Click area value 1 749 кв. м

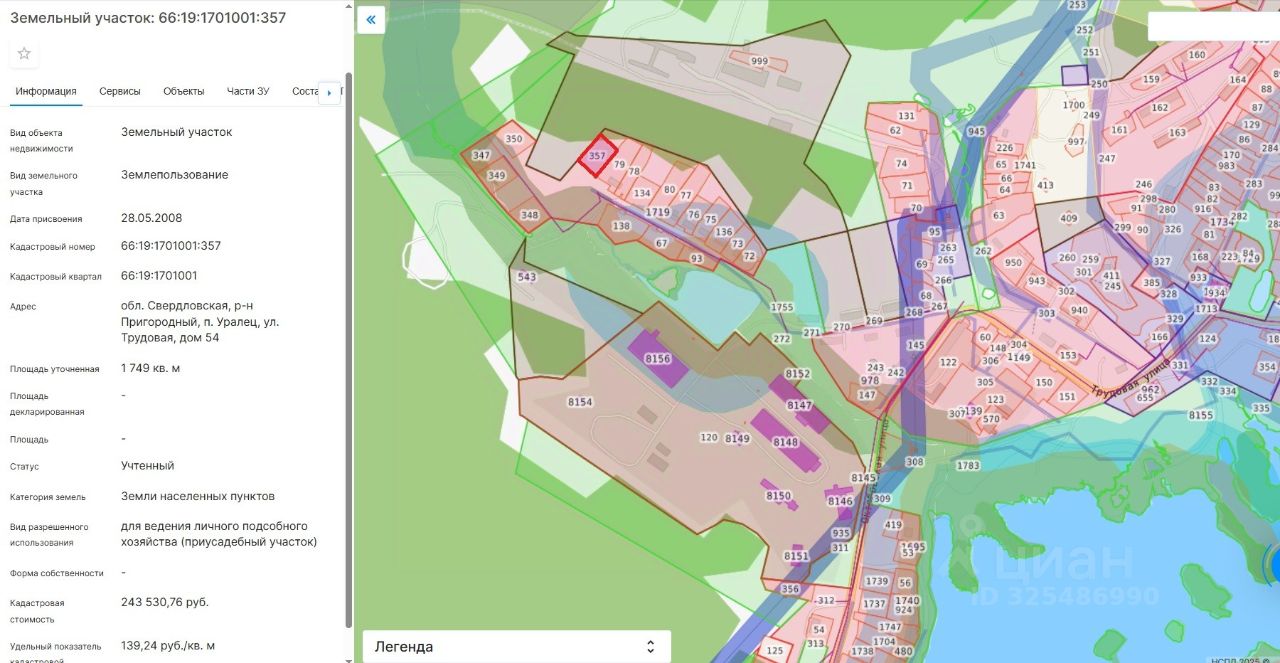click(x=150, y=368)
